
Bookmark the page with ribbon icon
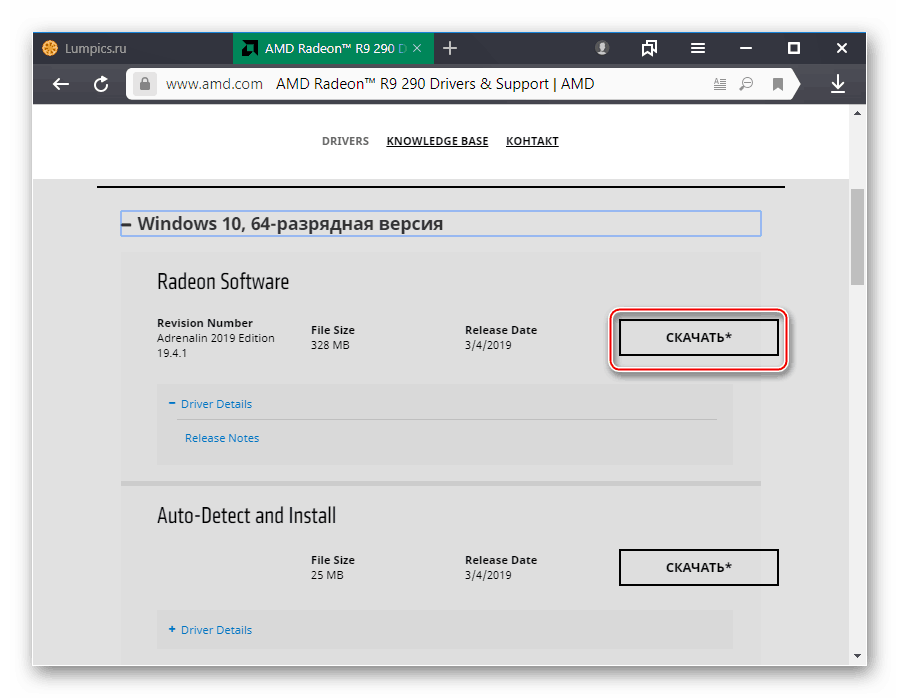coord(777,84)
